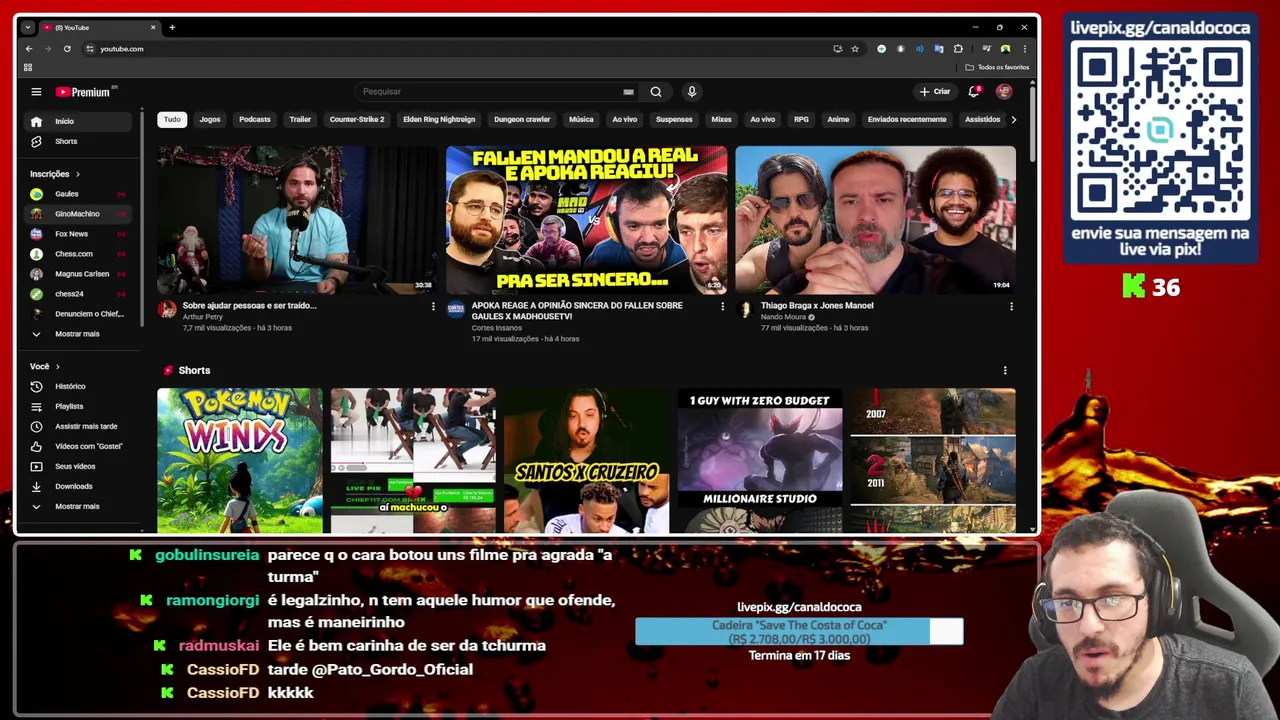Open the notifications bell
This screenshot has width=1280, height=720.
point(973,92)
